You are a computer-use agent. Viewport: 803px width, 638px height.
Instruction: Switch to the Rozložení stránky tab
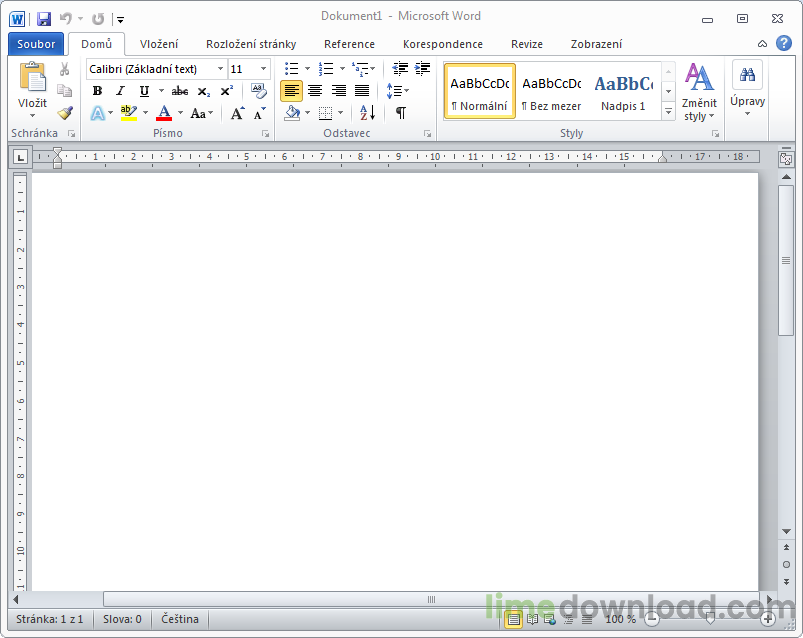click(251, 44)
